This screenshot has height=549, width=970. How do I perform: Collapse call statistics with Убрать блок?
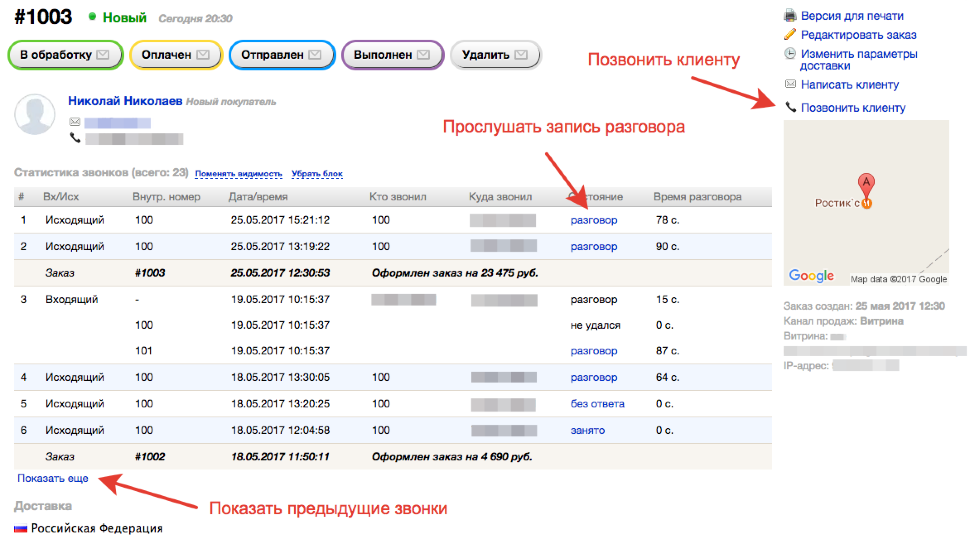(316, 174)
